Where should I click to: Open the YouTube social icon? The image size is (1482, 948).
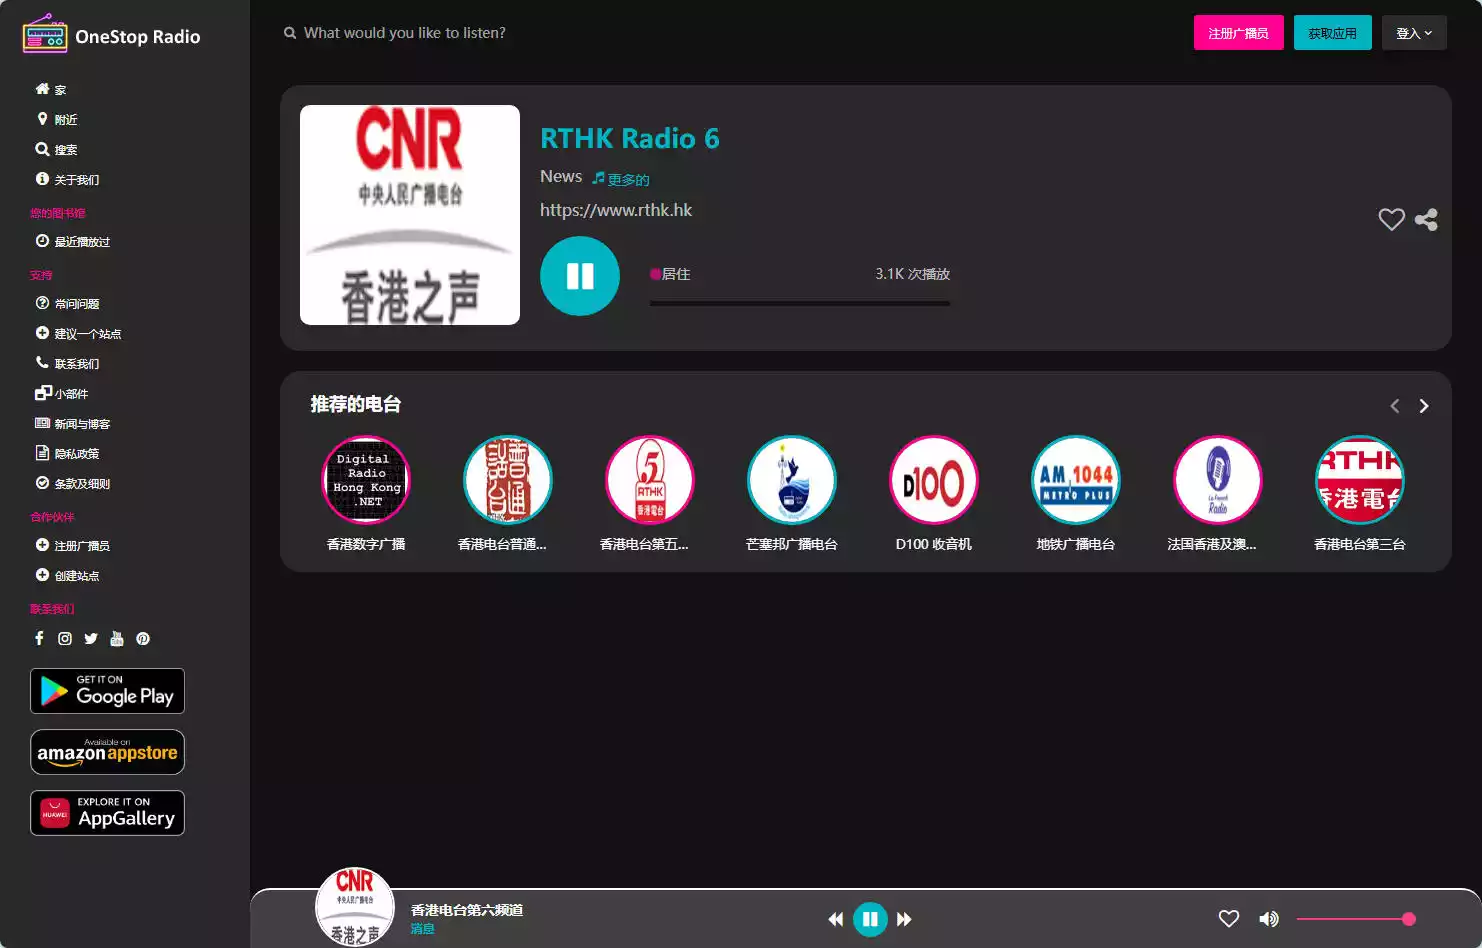point(117,638)
